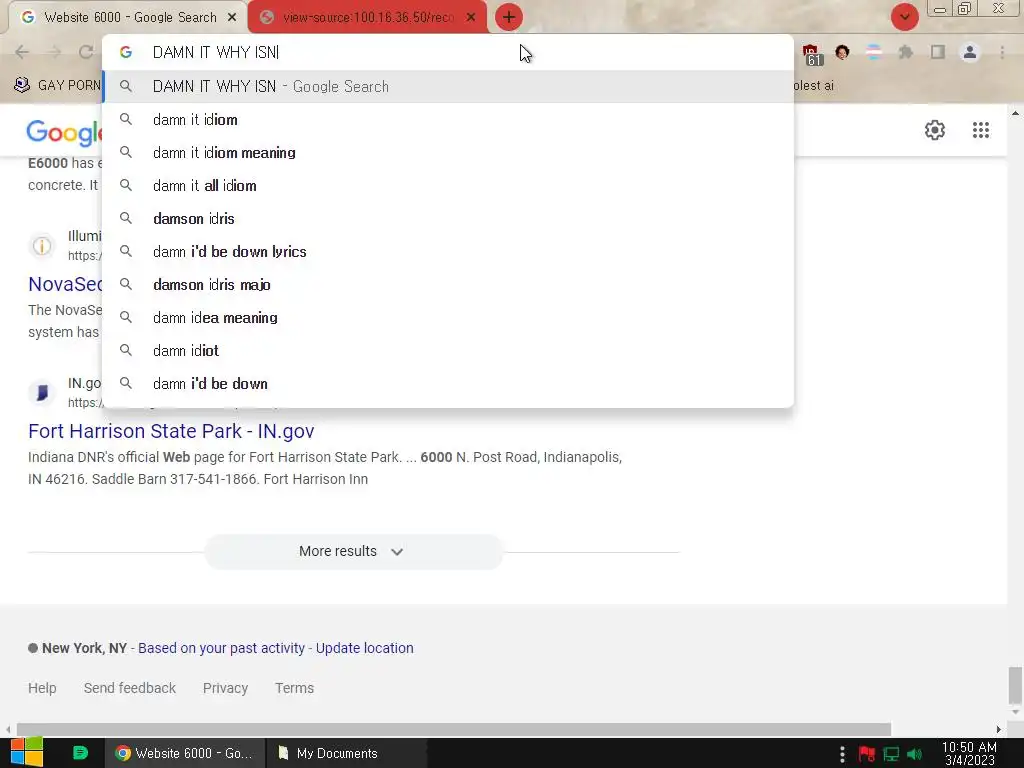Close the view-source tab
This screenshot has width=1024, height=768.
(x=471, y=18)
